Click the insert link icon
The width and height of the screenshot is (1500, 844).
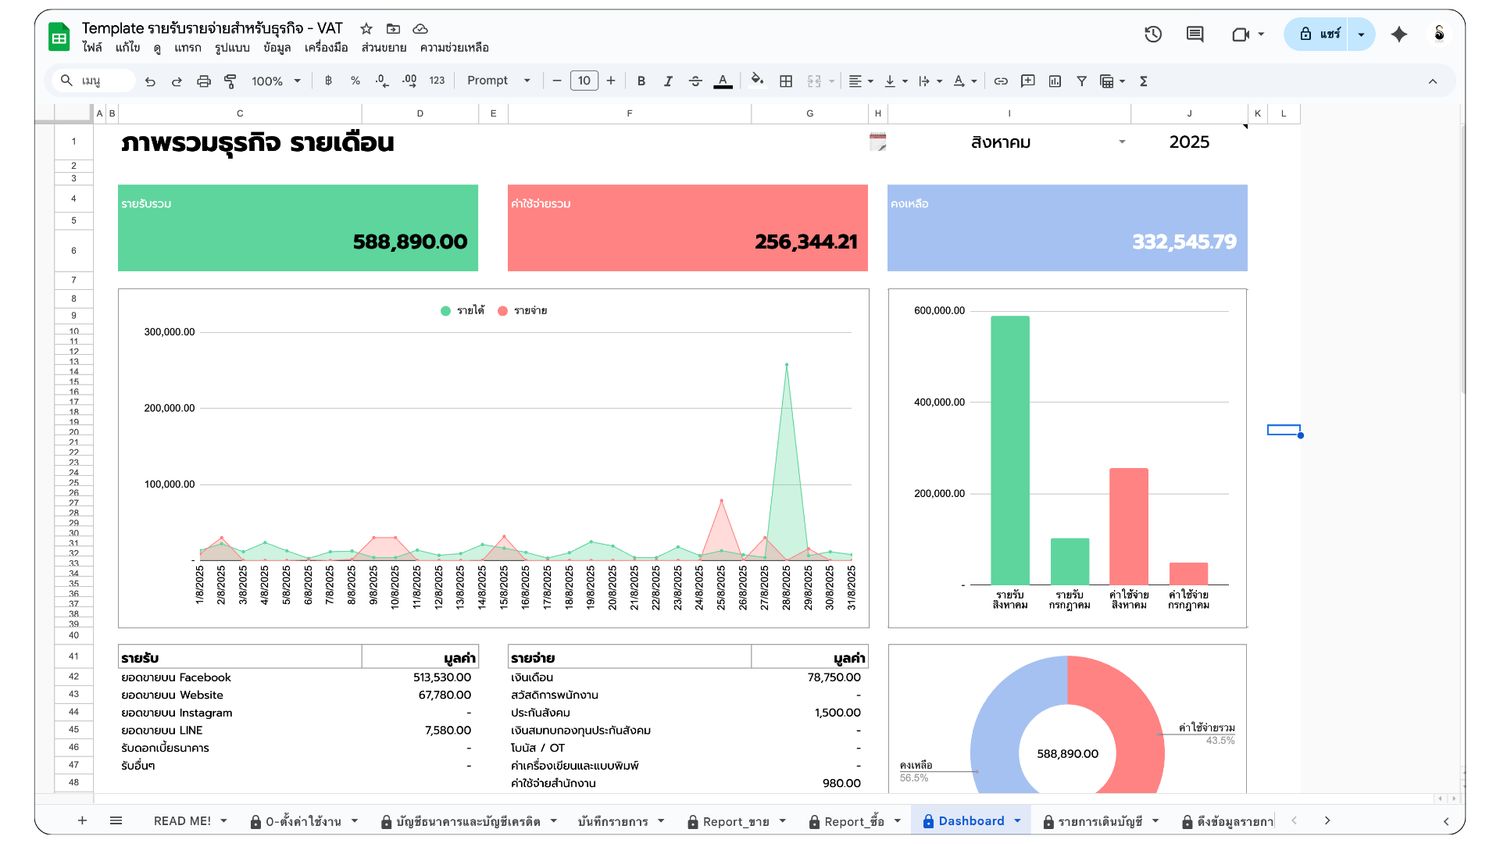(x=1000, y=81)
